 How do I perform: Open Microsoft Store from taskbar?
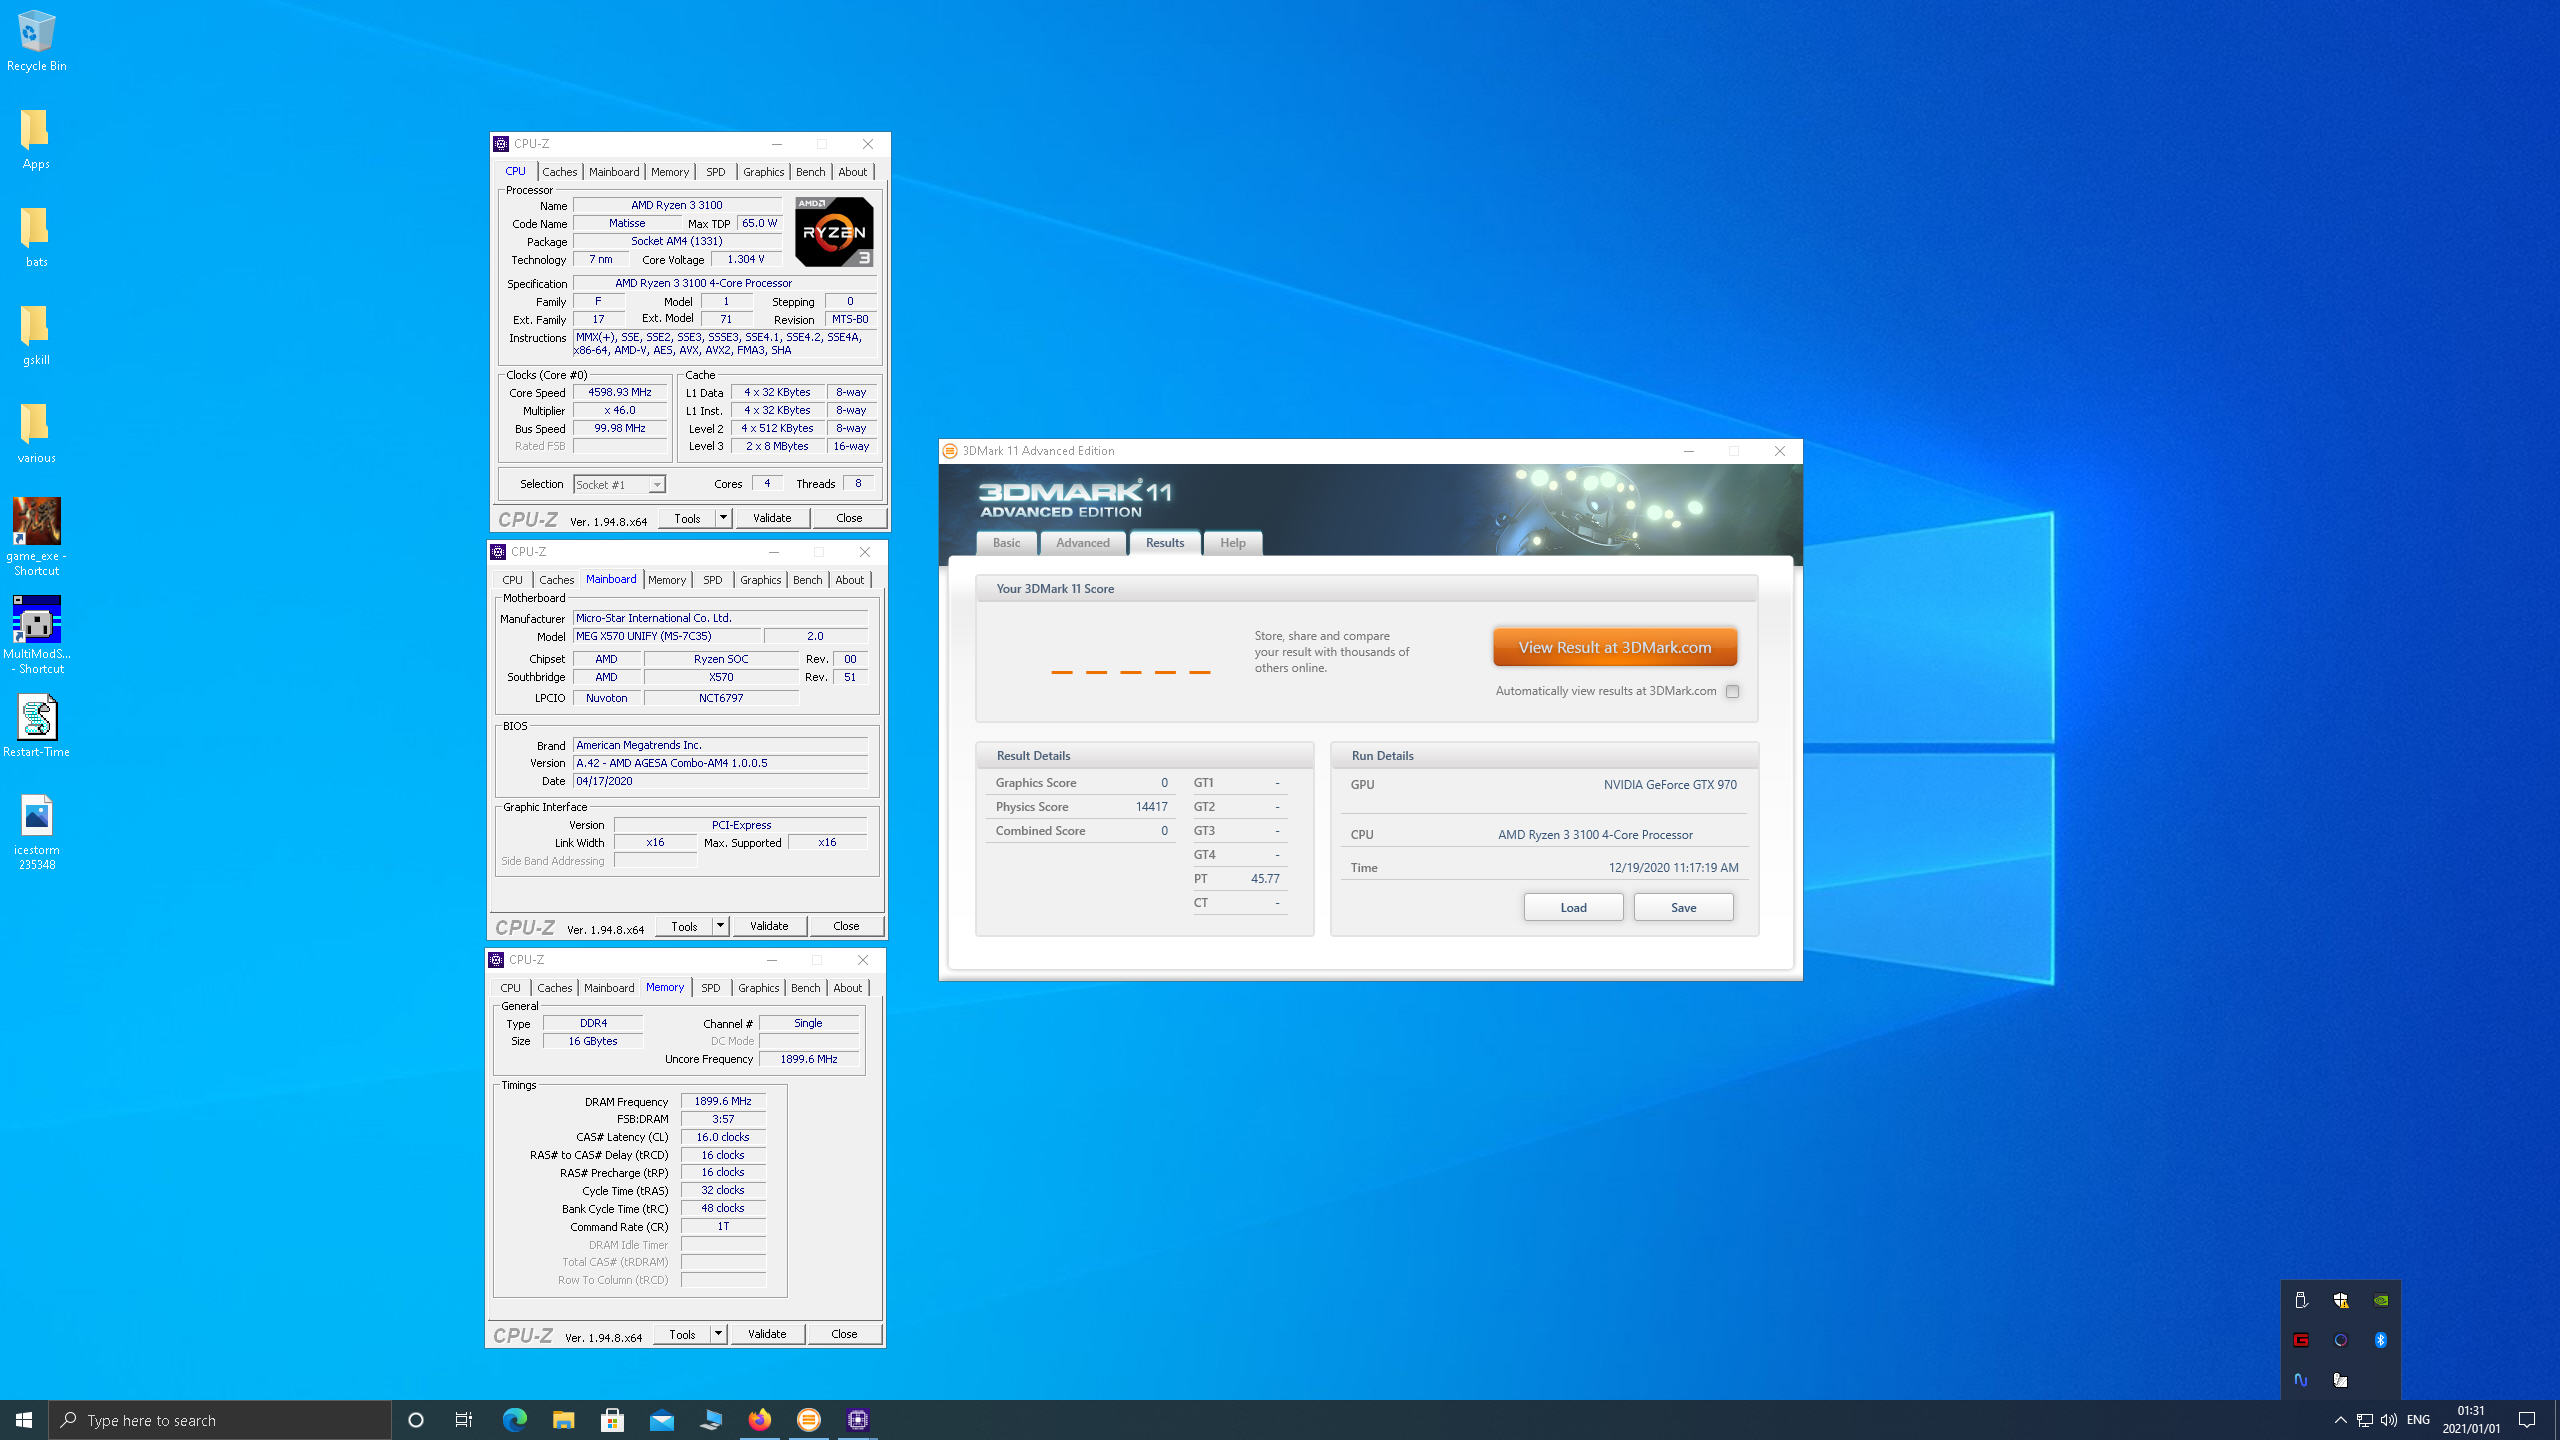pos(612,1420)
